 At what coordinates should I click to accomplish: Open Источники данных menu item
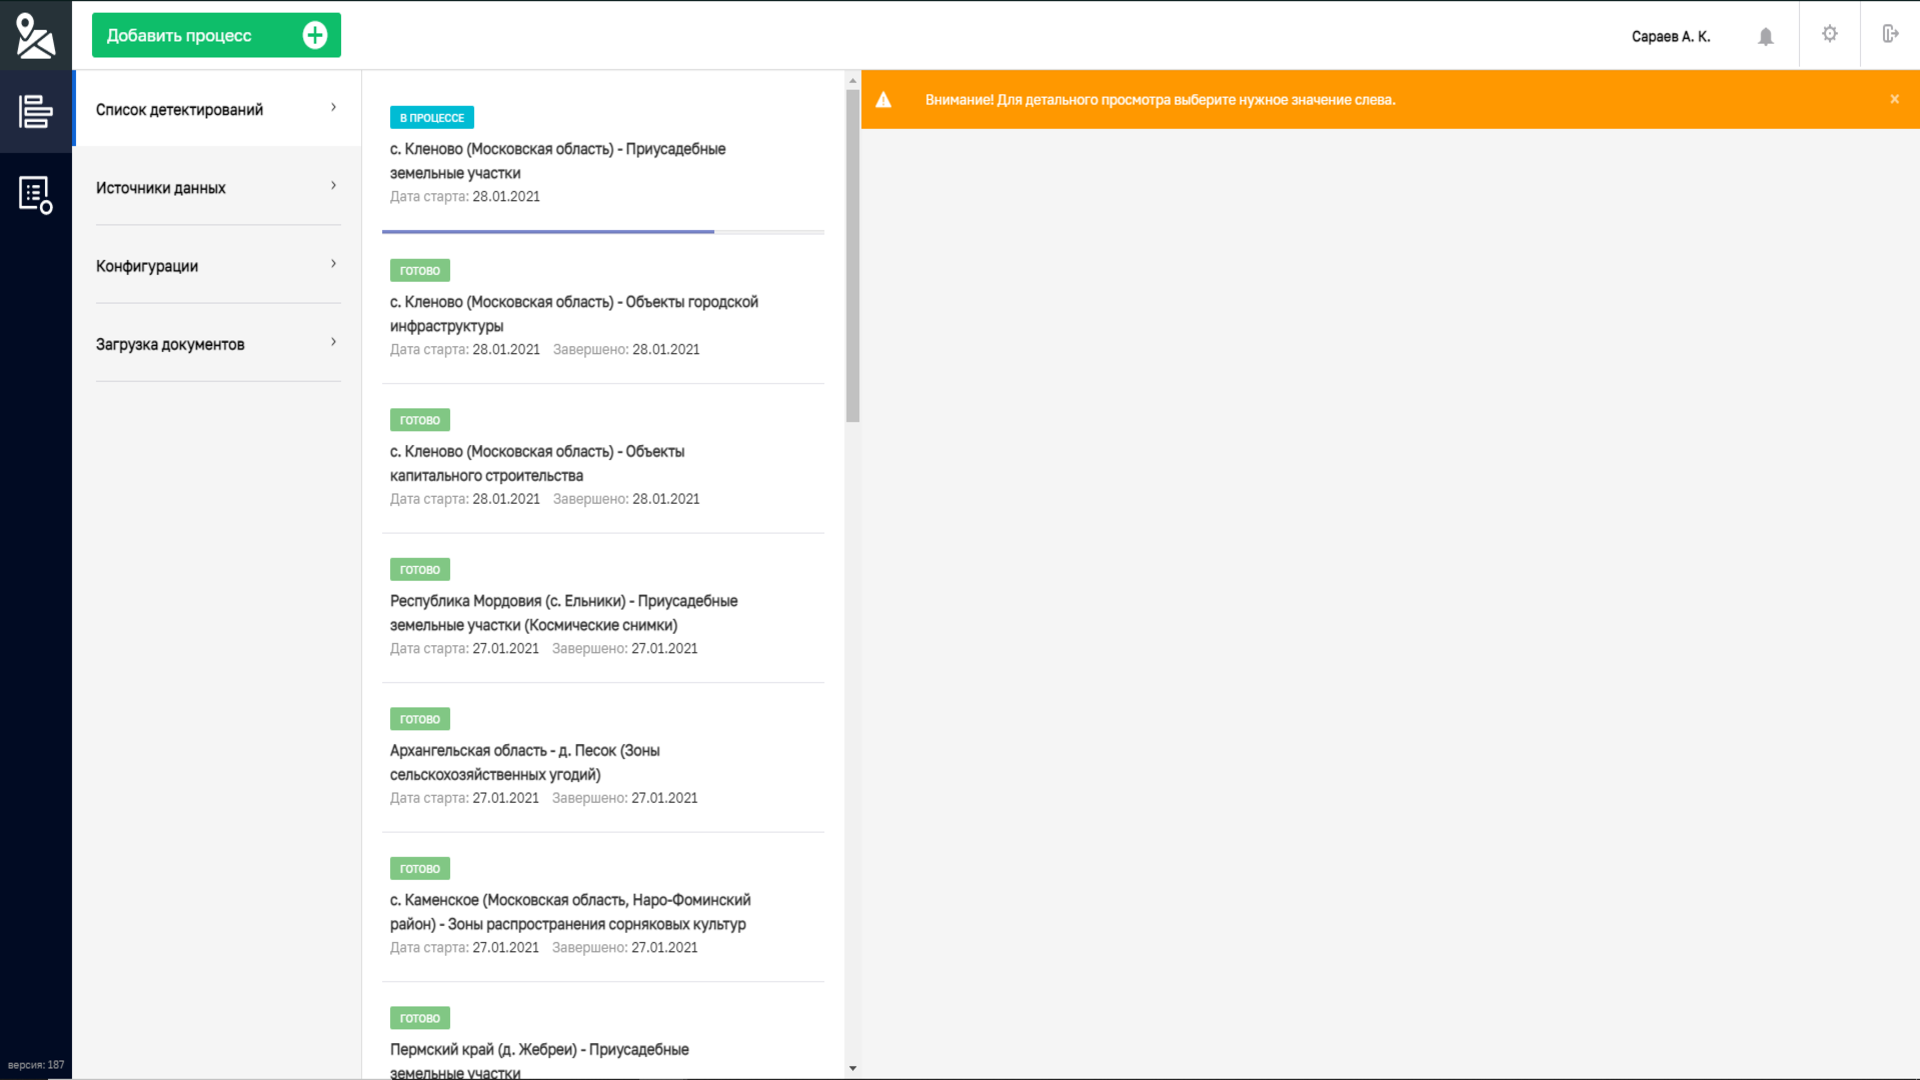[217, 187]
